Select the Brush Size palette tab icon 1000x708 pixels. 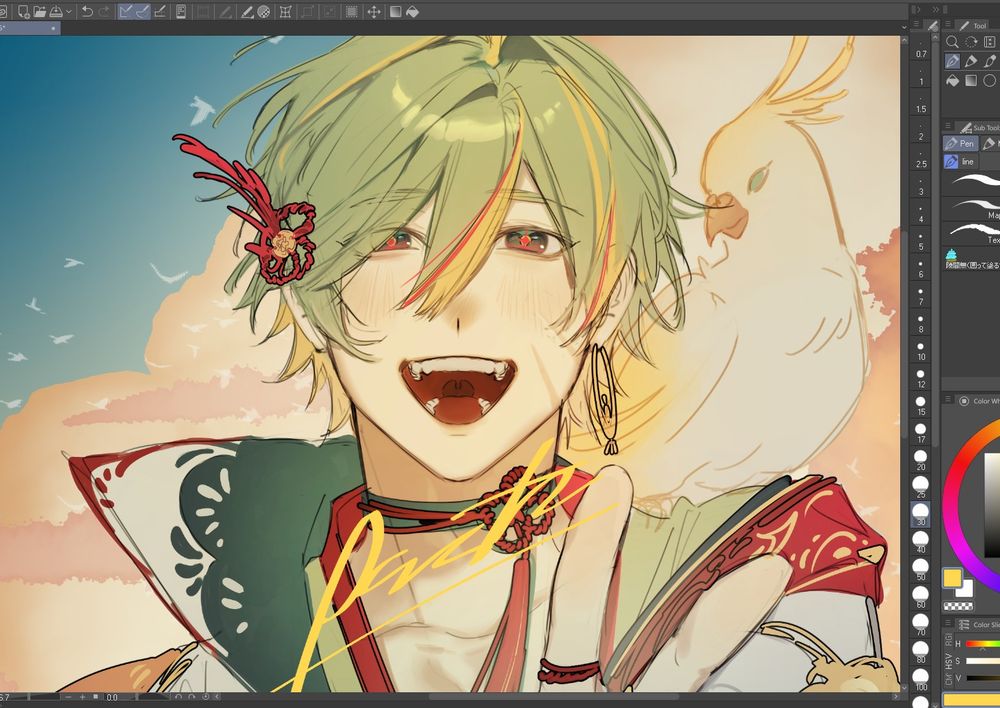[933, 25]
